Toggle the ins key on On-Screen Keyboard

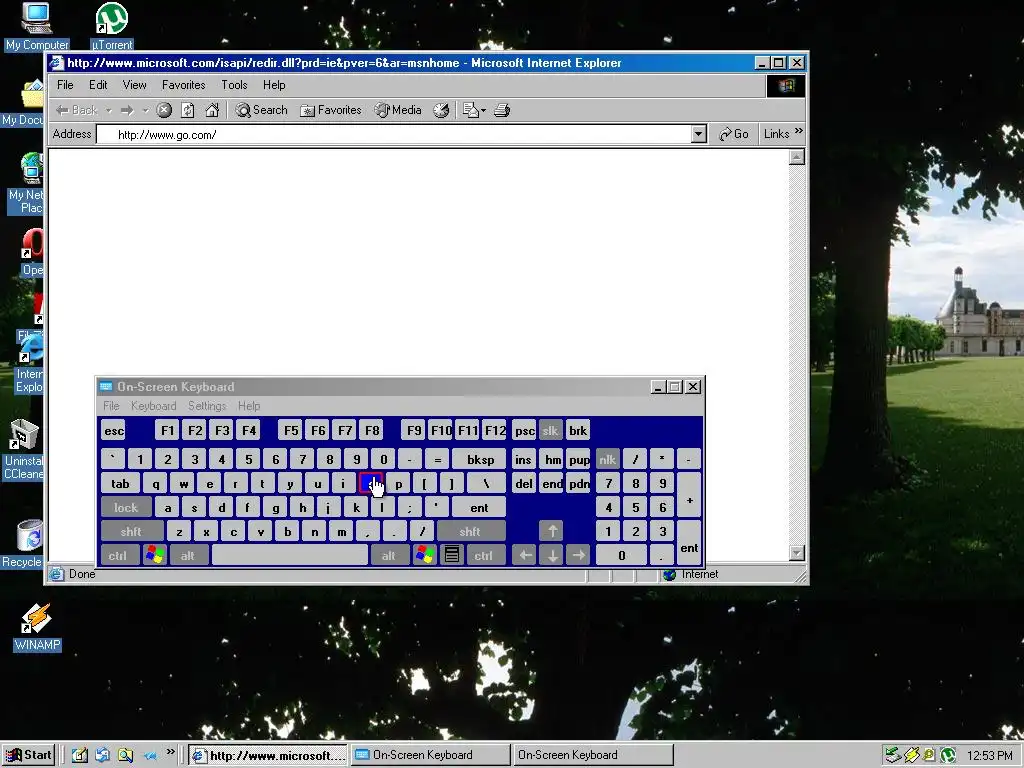[x=524, y=459]
